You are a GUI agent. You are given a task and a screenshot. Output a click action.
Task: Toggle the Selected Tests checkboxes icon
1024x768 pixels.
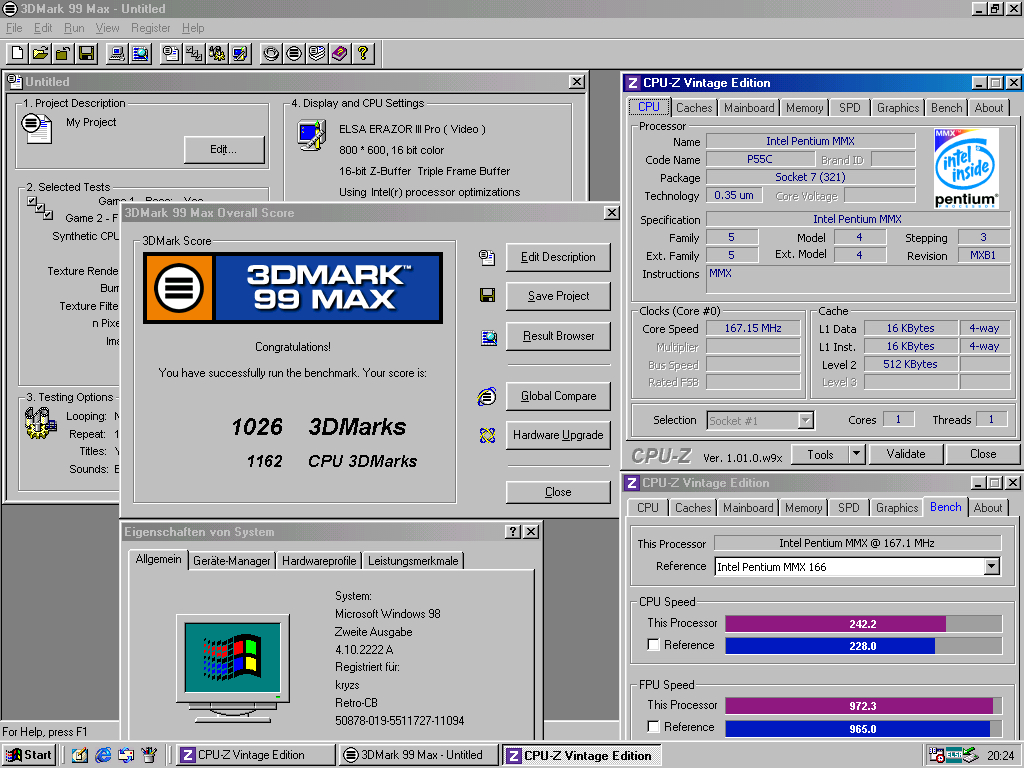[40, 208]
